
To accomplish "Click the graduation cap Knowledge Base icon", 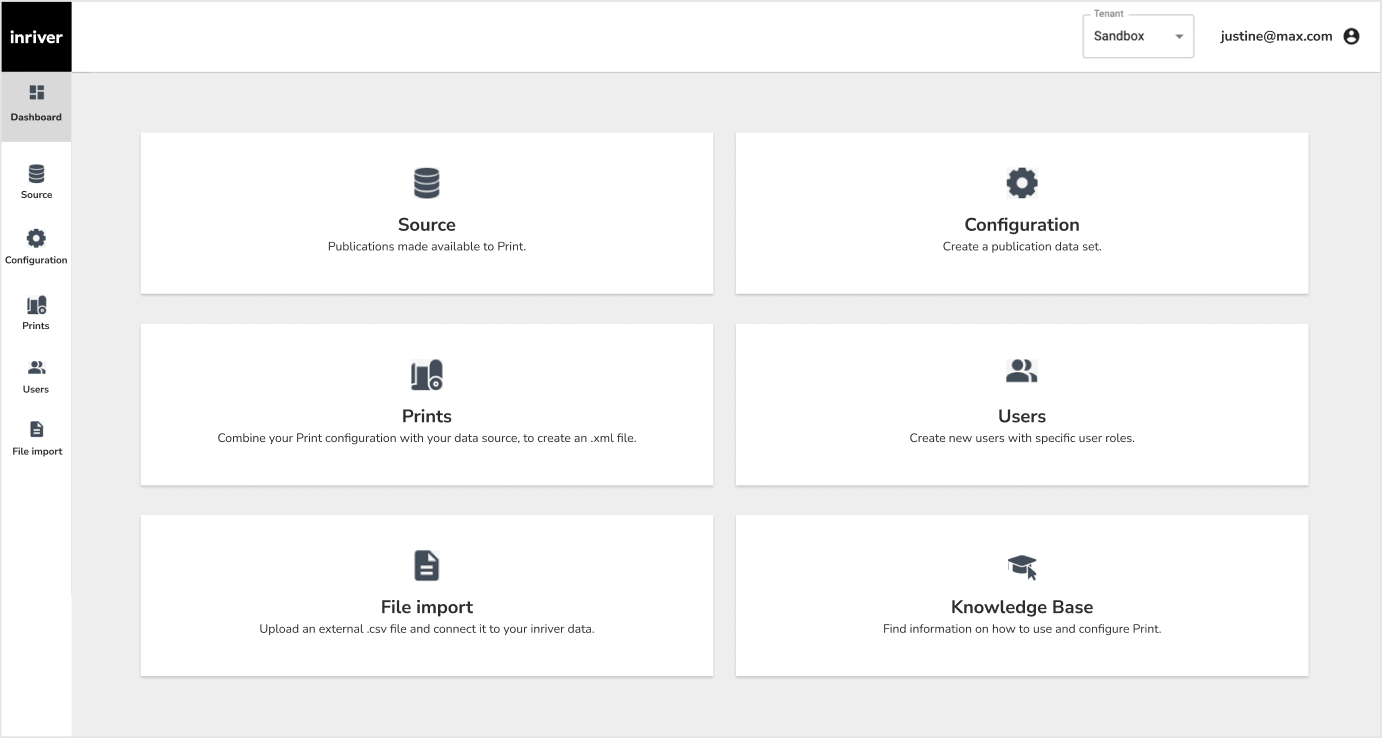I will pyautogui.click(x=1022, y=567).
